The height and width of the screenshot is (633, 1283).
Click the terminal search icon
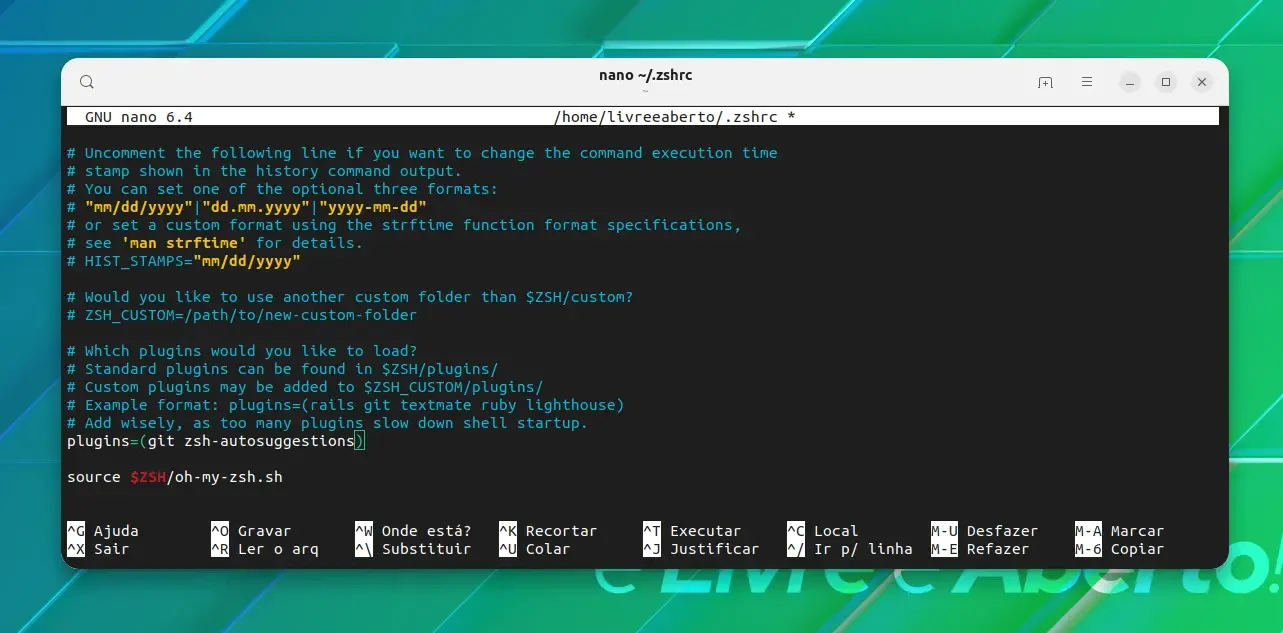click(87, 82)
